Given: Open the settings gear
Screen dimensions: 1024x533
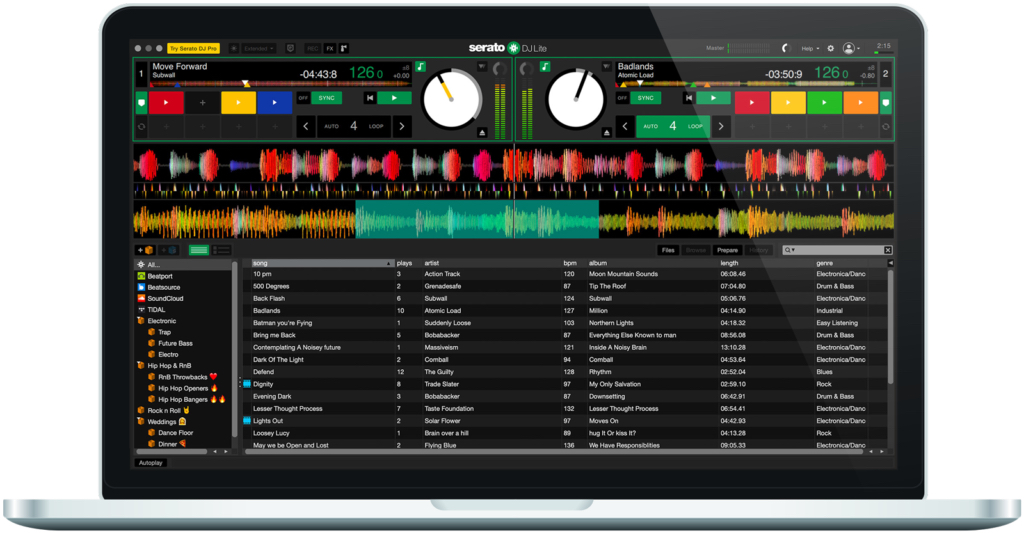Looking at the screenshot, I should pyautogui.click(x=831, y=48).
